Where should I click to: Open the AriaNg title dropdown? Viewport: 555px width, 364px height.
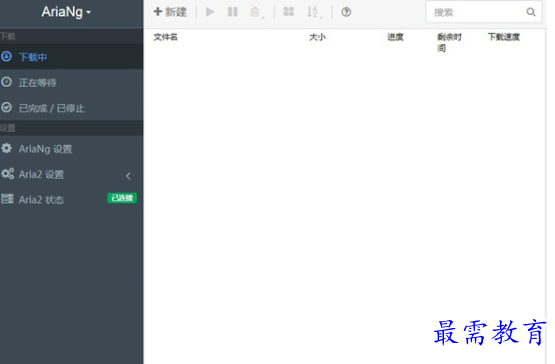(x=66, y=12)
